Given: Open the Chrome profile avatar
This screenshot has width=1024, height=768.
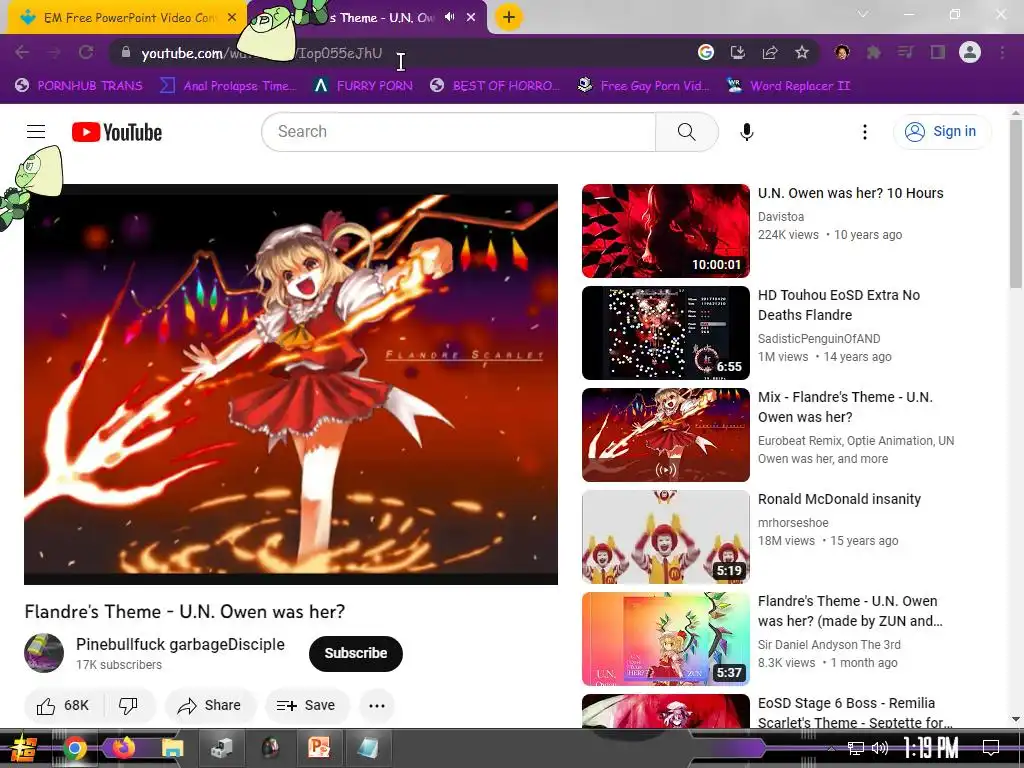Looking at the screenshot, I should [x=970, y=52].
